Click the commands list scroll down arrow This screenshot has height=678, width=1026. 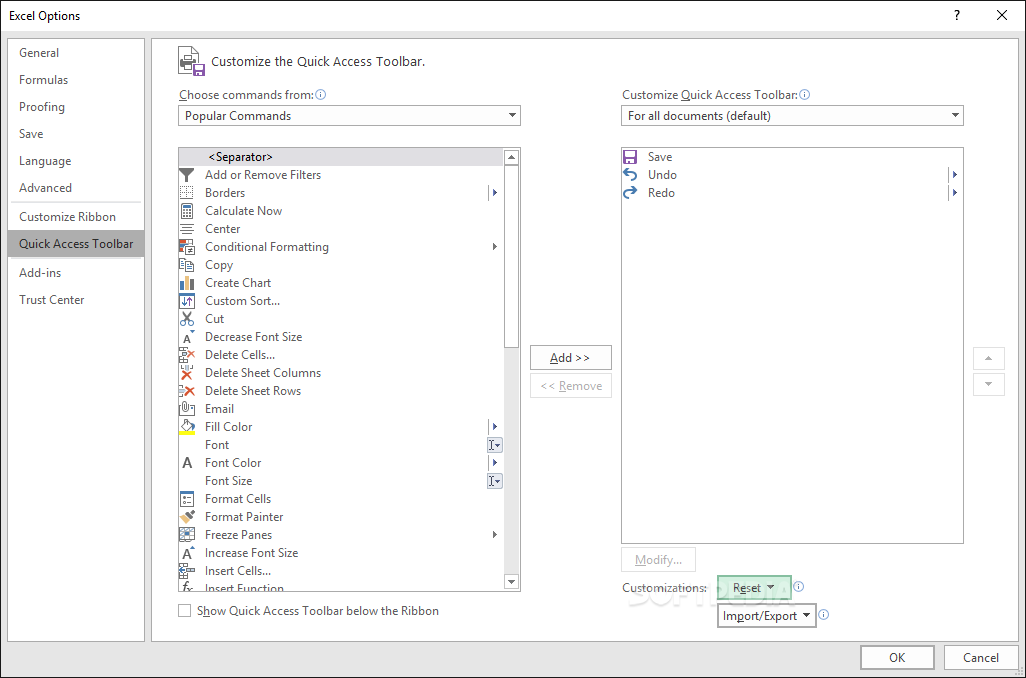(x=512, y=582)
